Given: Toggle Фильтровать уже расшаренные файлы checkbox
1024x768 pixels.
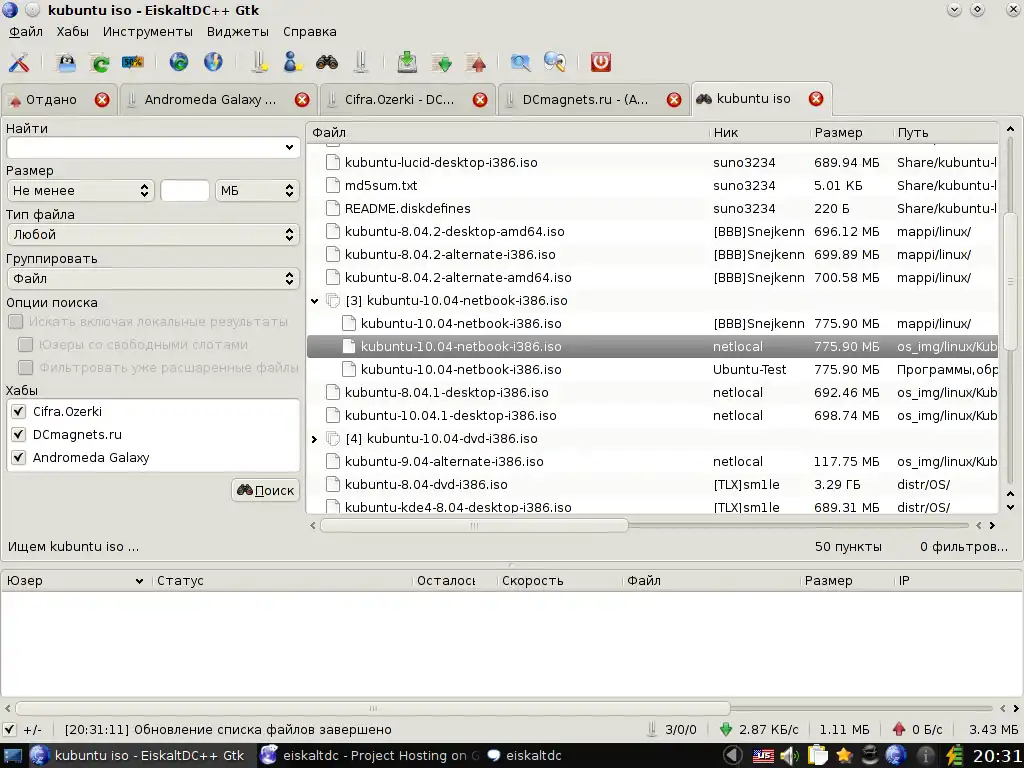Looking at the screenshot, I should tap(25, 367).
